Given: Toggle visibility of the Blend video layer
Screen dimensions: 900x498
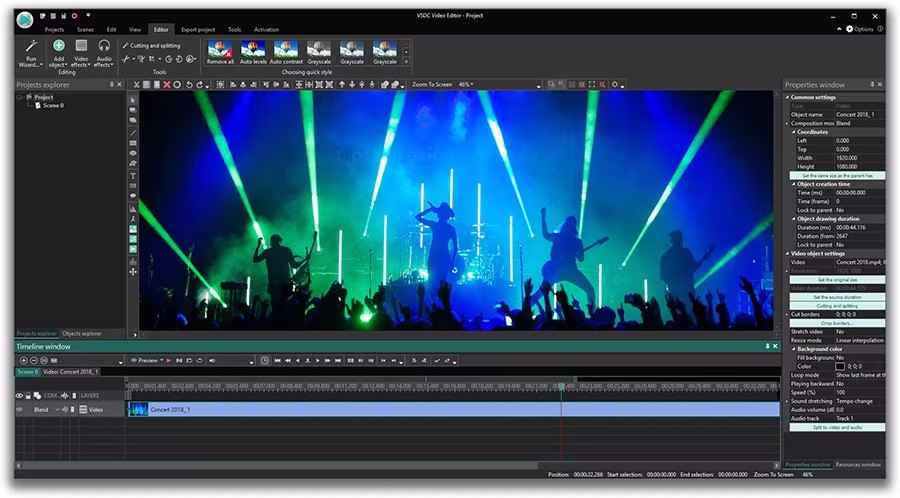Looking at the screenshot, I should tap(19, 410).
